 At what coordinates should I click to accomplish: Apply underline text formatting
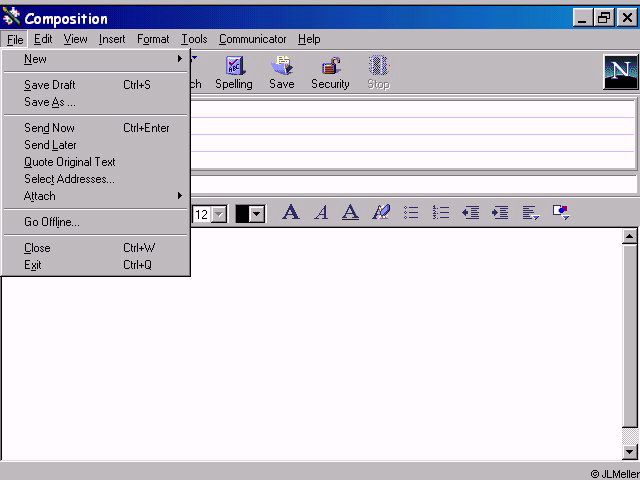click(x=350, y=213)
